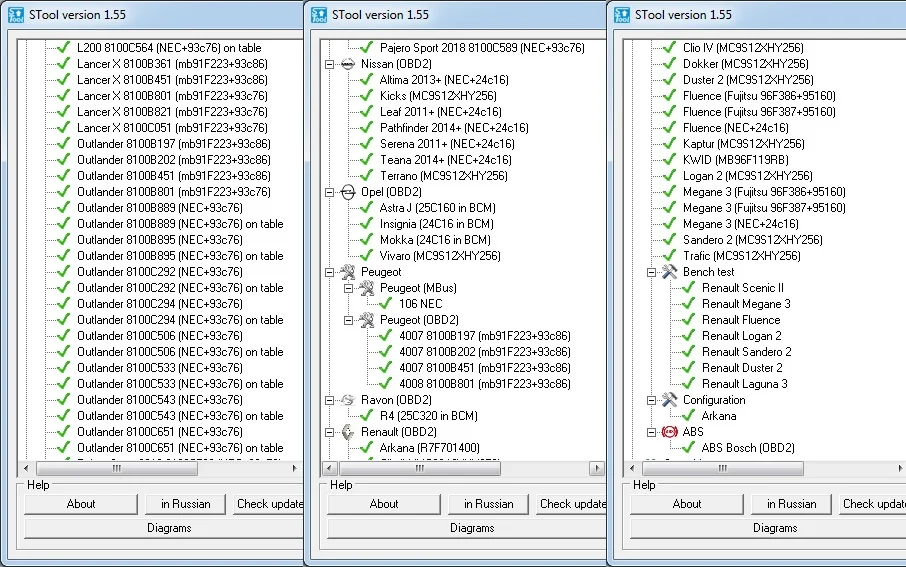This screenshot has width=906, height=567.
Task: Collapse the top-level Peugeot node
Action: click(329, 272)
